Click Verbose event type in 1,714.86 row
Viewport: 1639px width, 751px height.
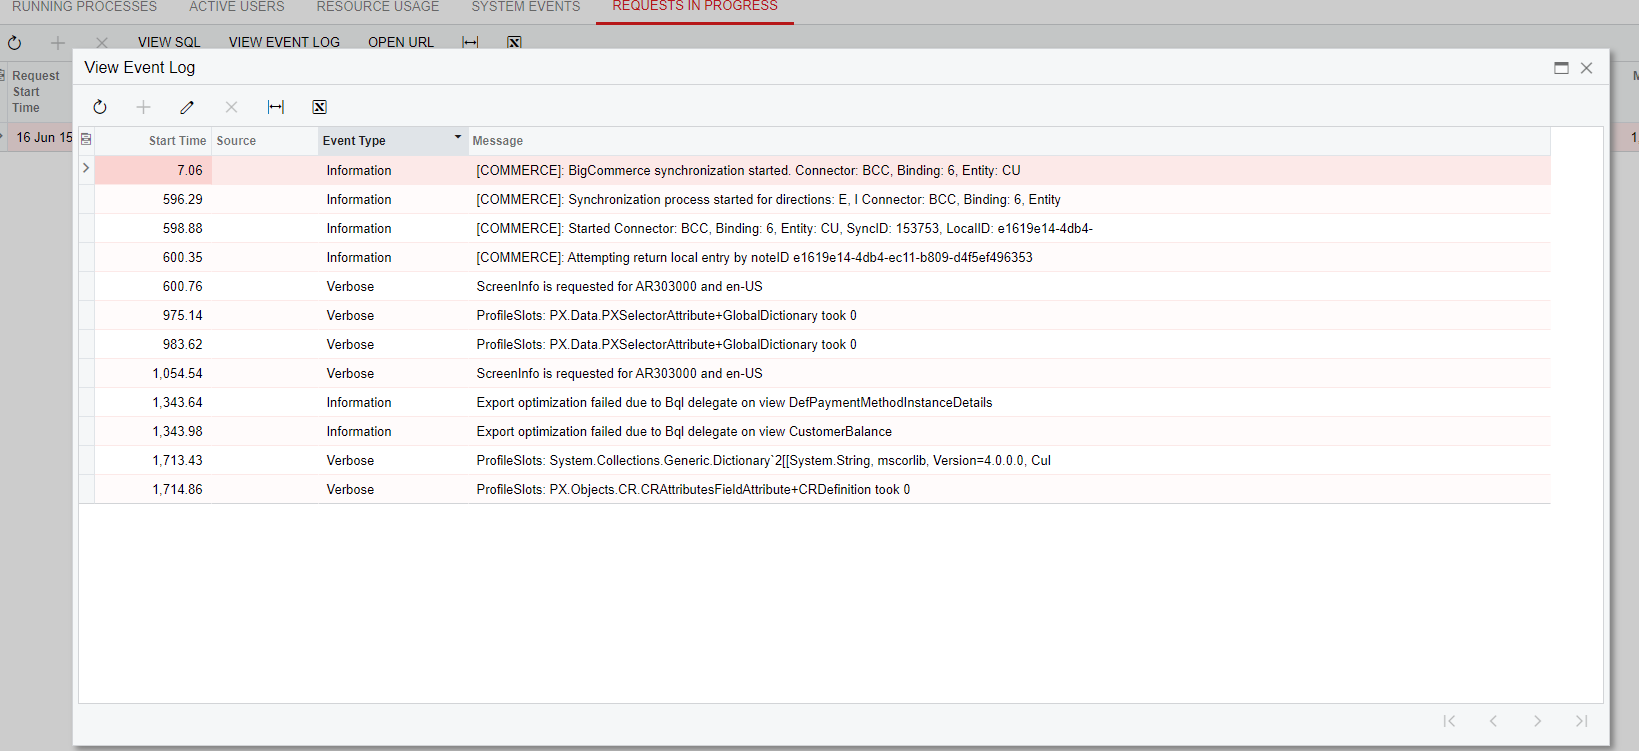tap(350, 490)
